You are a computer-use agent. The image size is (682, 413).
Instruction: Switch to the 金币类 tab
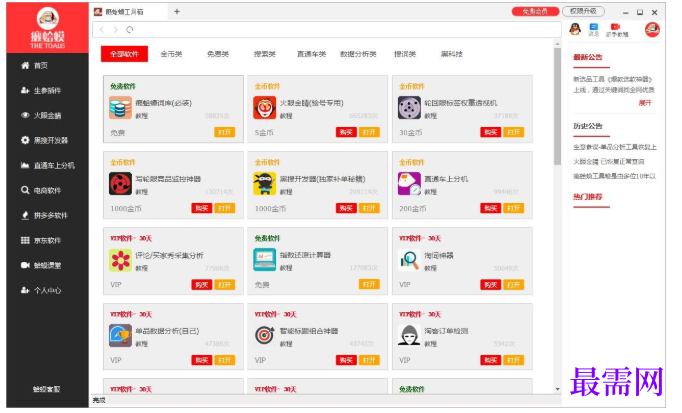pyautogui.click(x=171, y=54)
